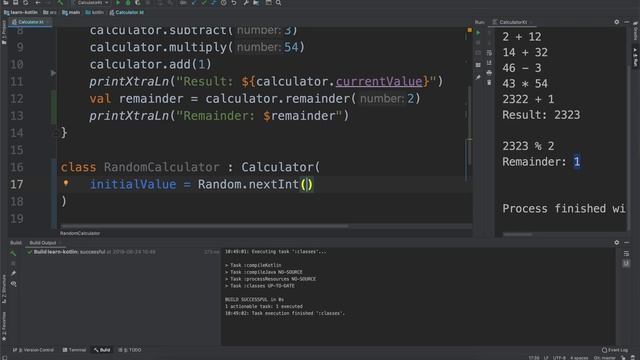
Task: Click the intention lightbulb on line 17
Action: [66, 183]
